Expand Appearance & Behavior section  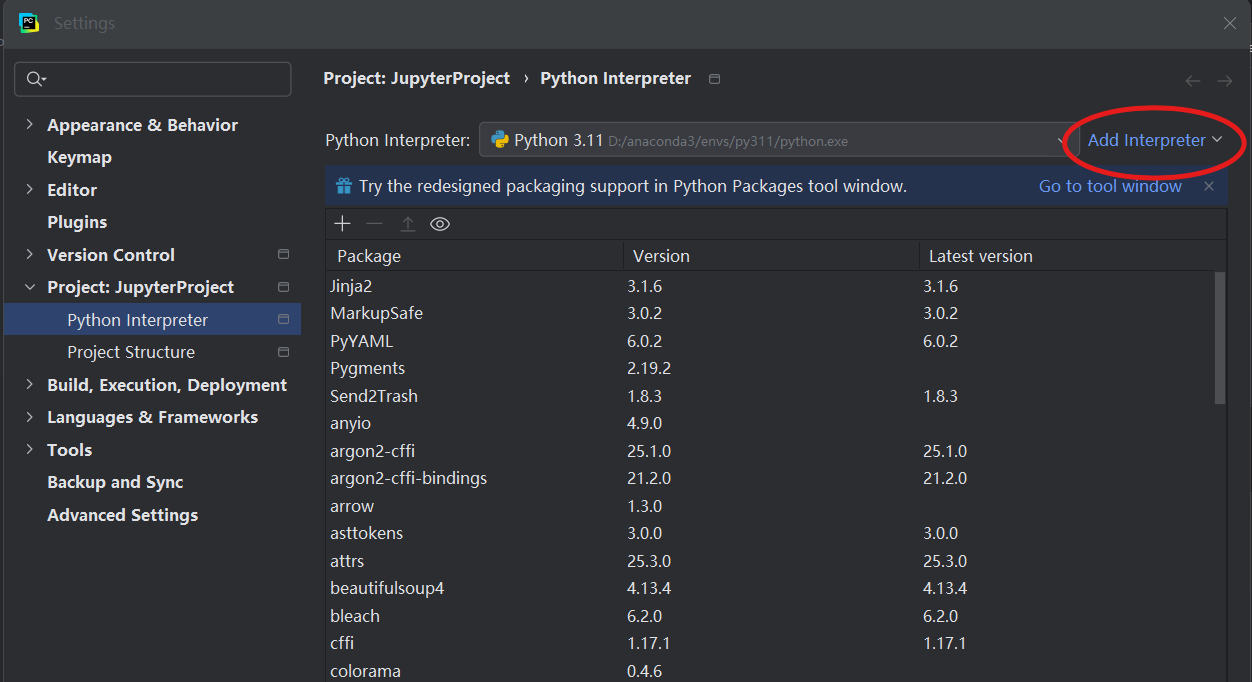(x=29, y=125)
